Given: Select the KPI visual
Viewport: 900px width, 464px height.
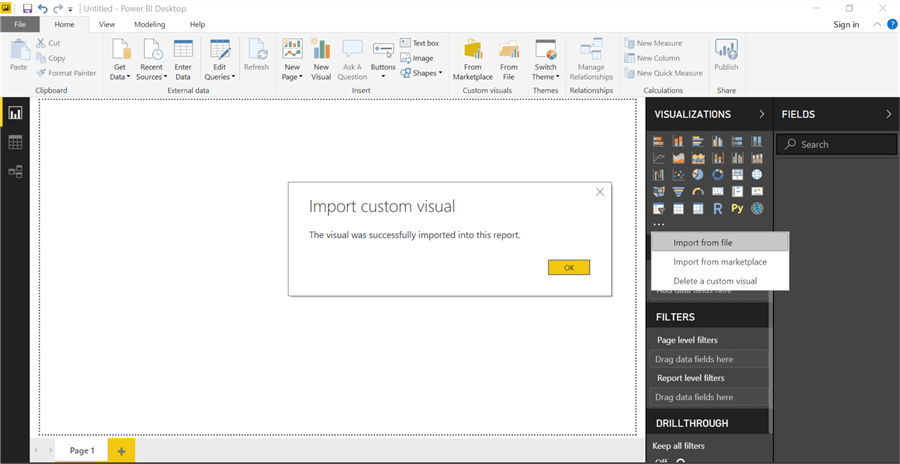Looking at the screenshot, I should coord(757,192).
